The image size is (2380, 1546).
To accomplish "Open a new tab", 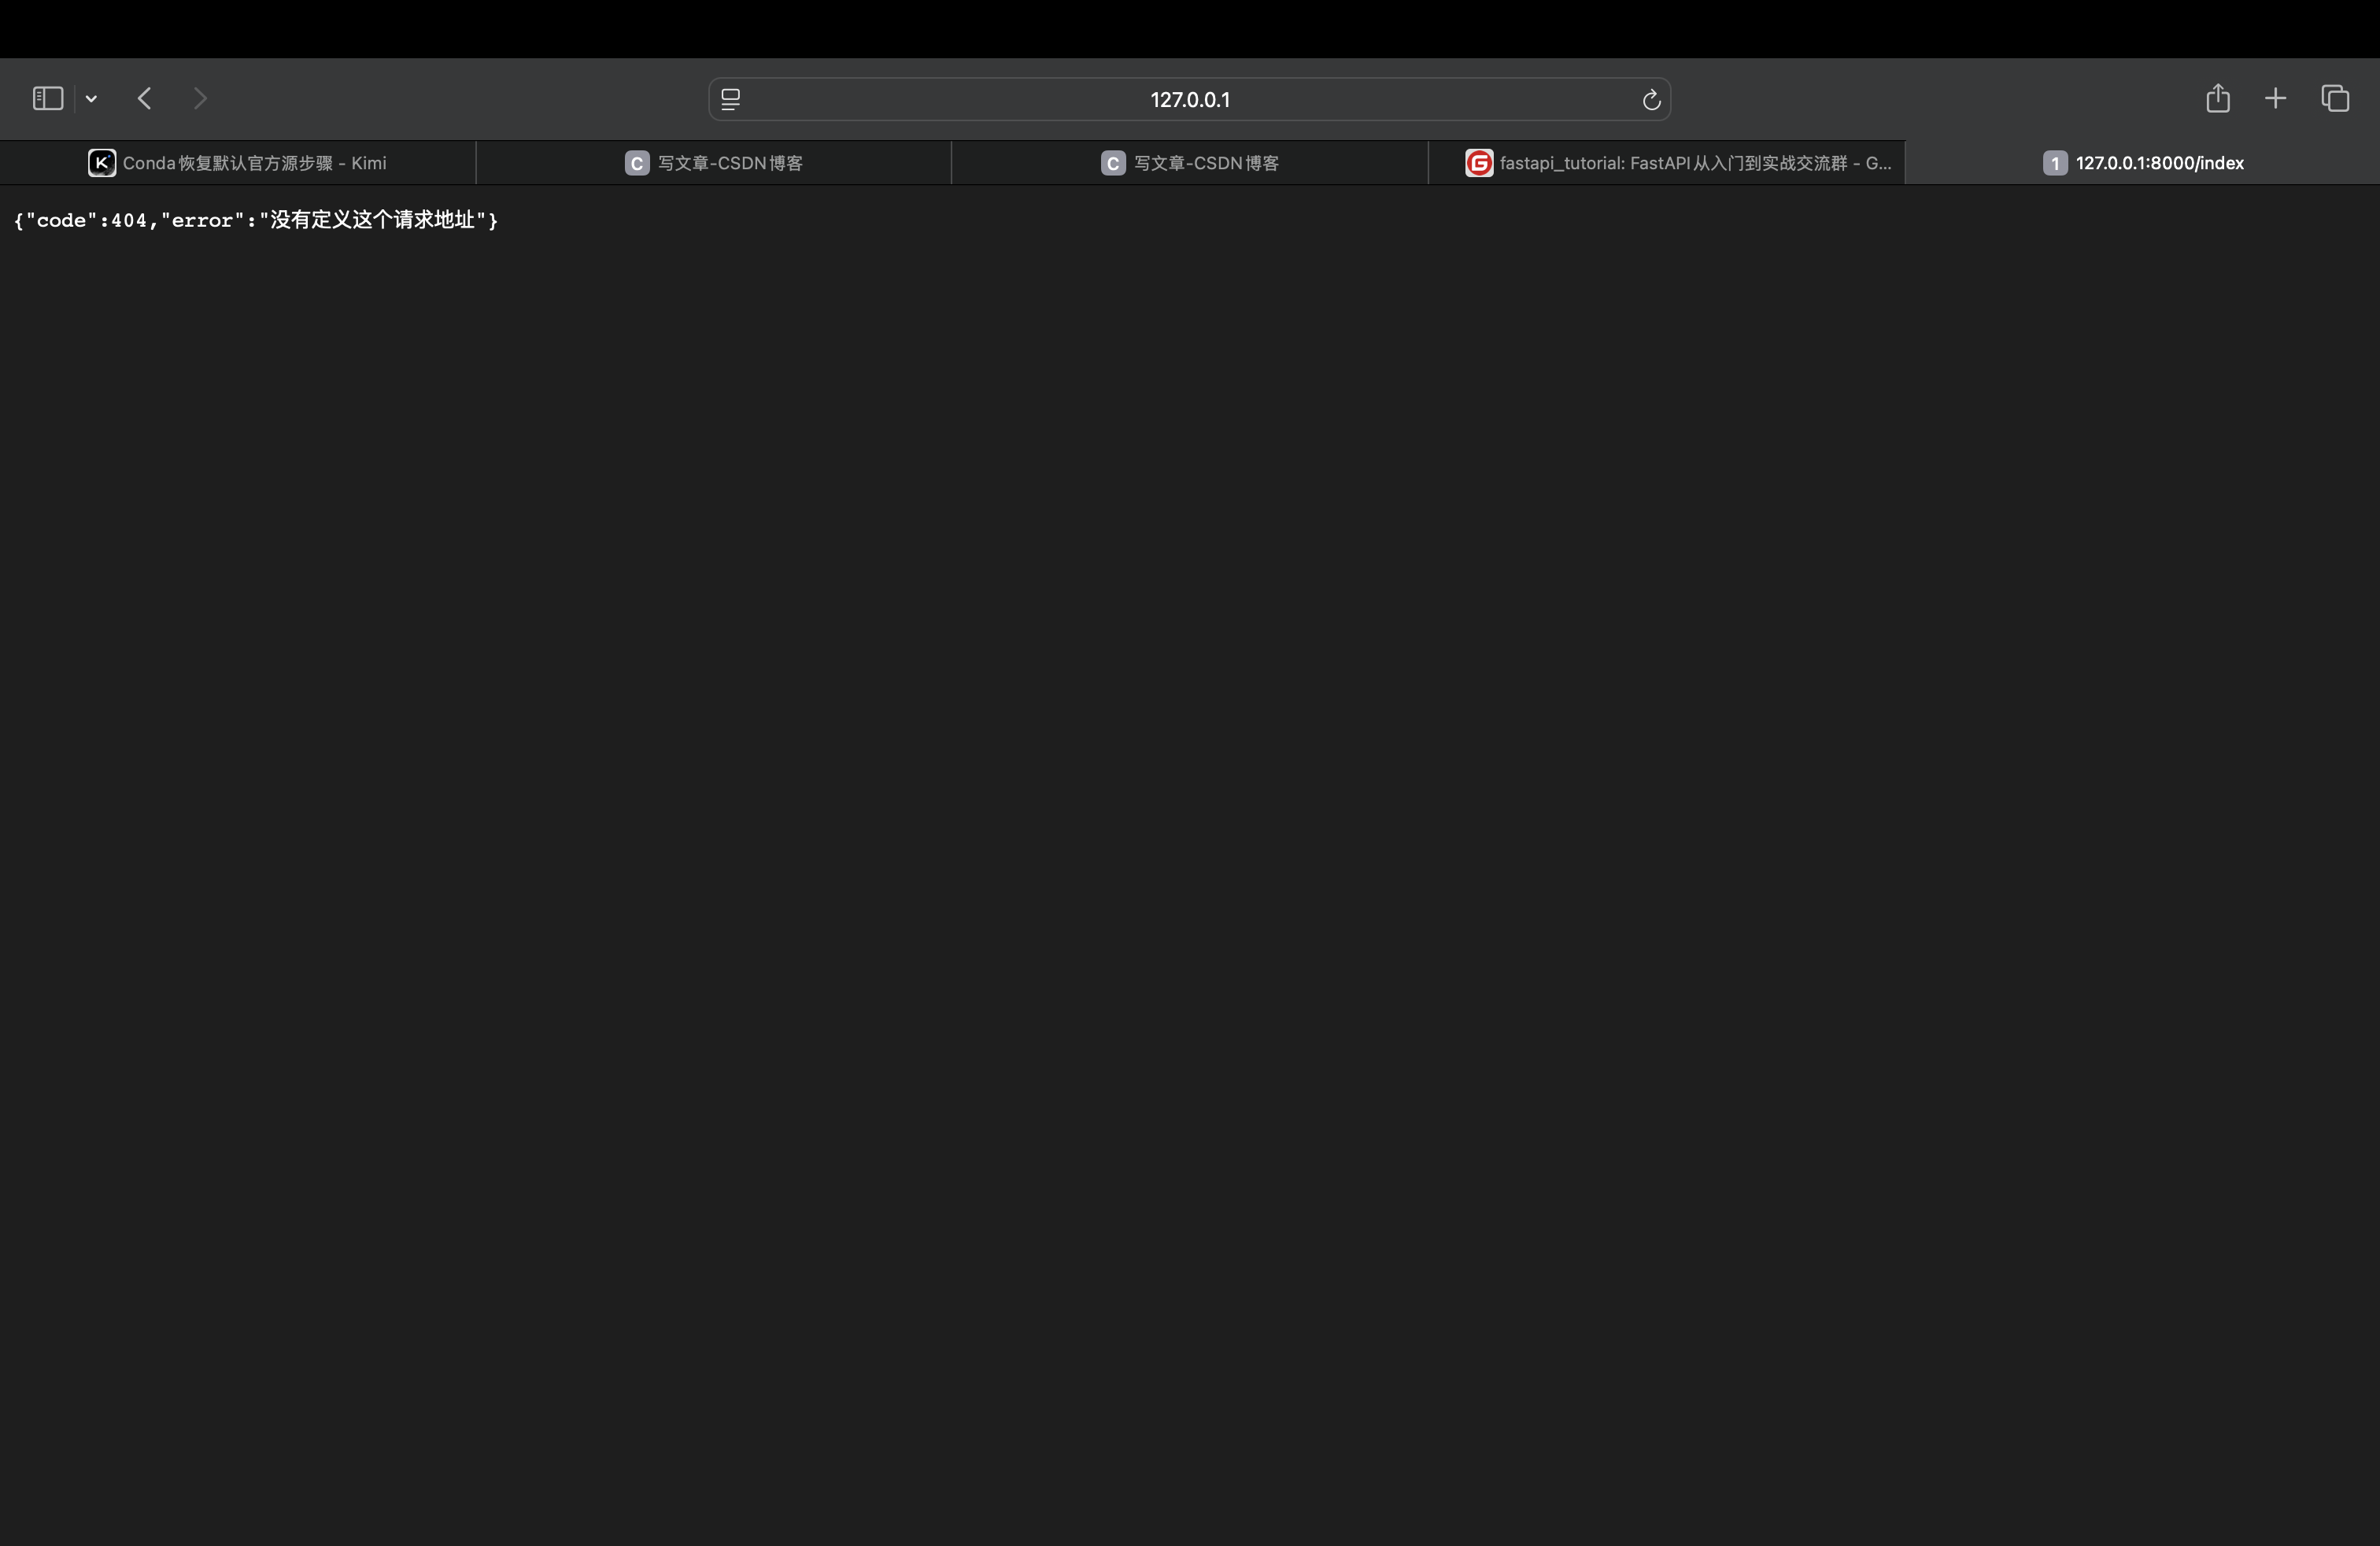I will [2275, 99].
